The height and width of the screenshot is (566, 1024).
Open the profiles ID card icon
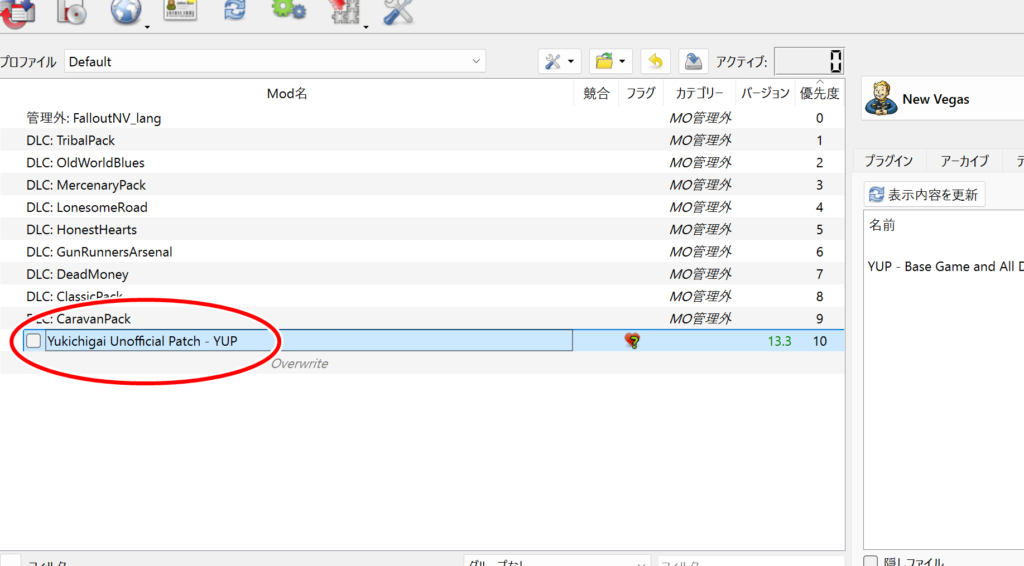[180, 10]
